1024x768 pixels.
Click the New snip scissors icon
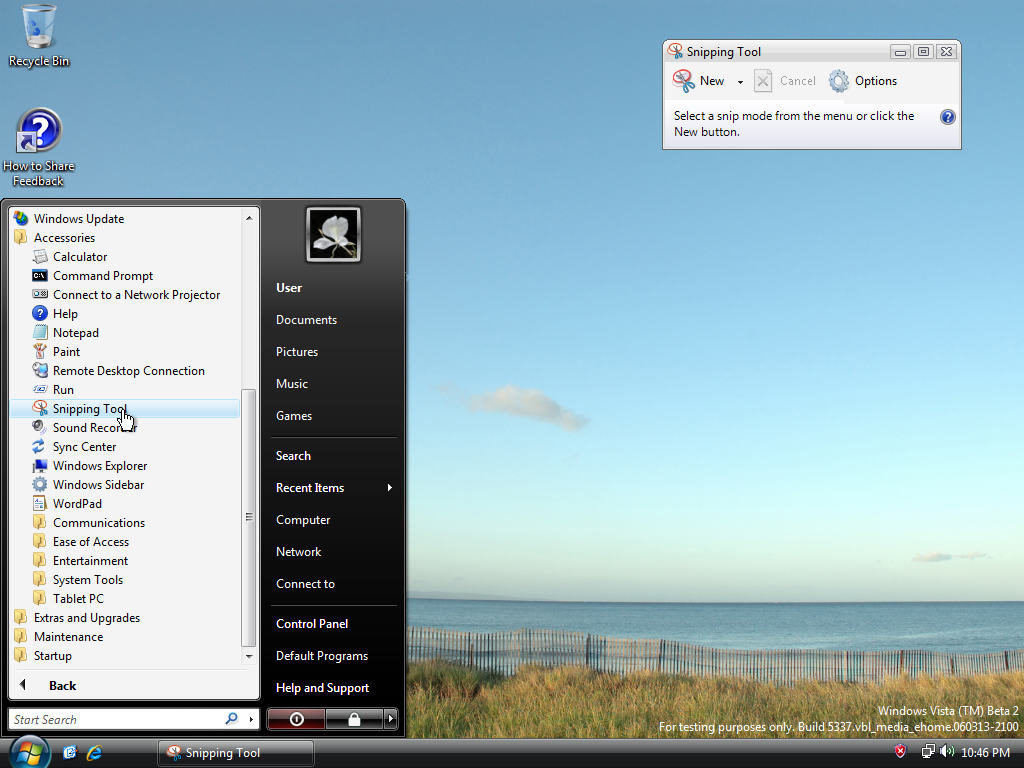tap(684, 81)
